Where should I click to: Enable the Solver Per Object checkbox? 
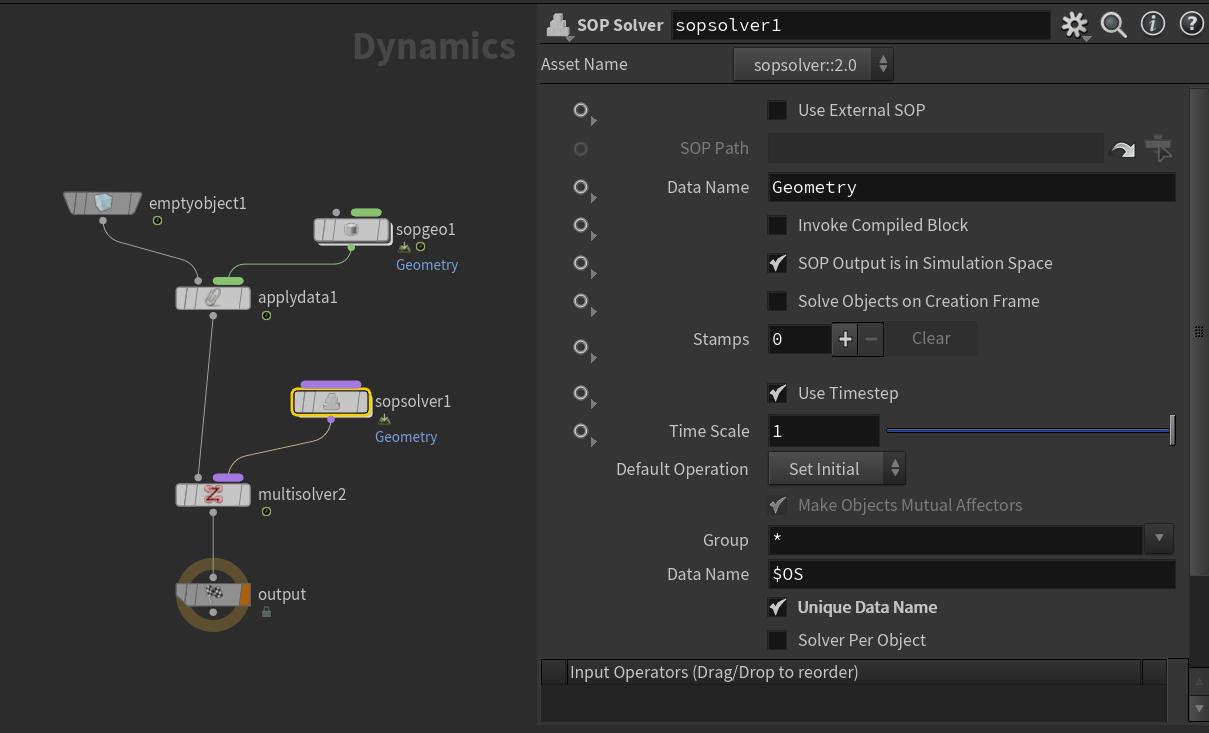tap(777, 640)
